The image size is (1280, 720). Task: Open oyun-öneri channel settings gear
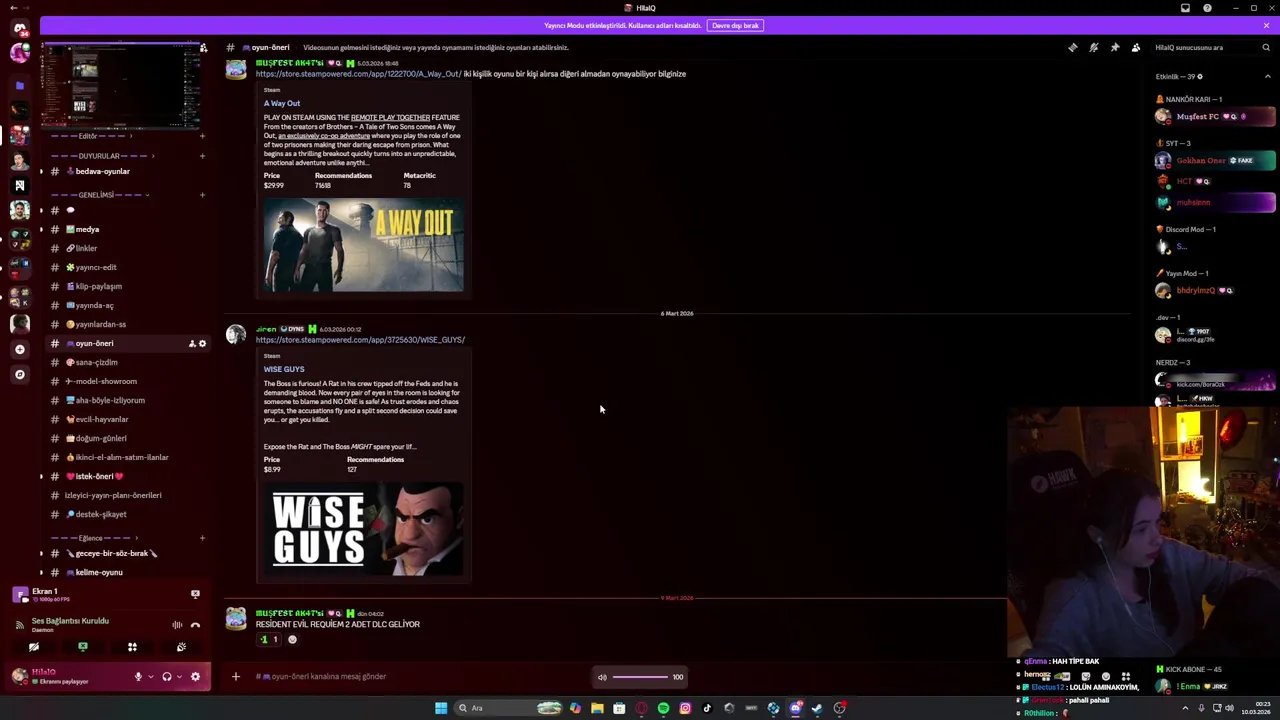202,343
